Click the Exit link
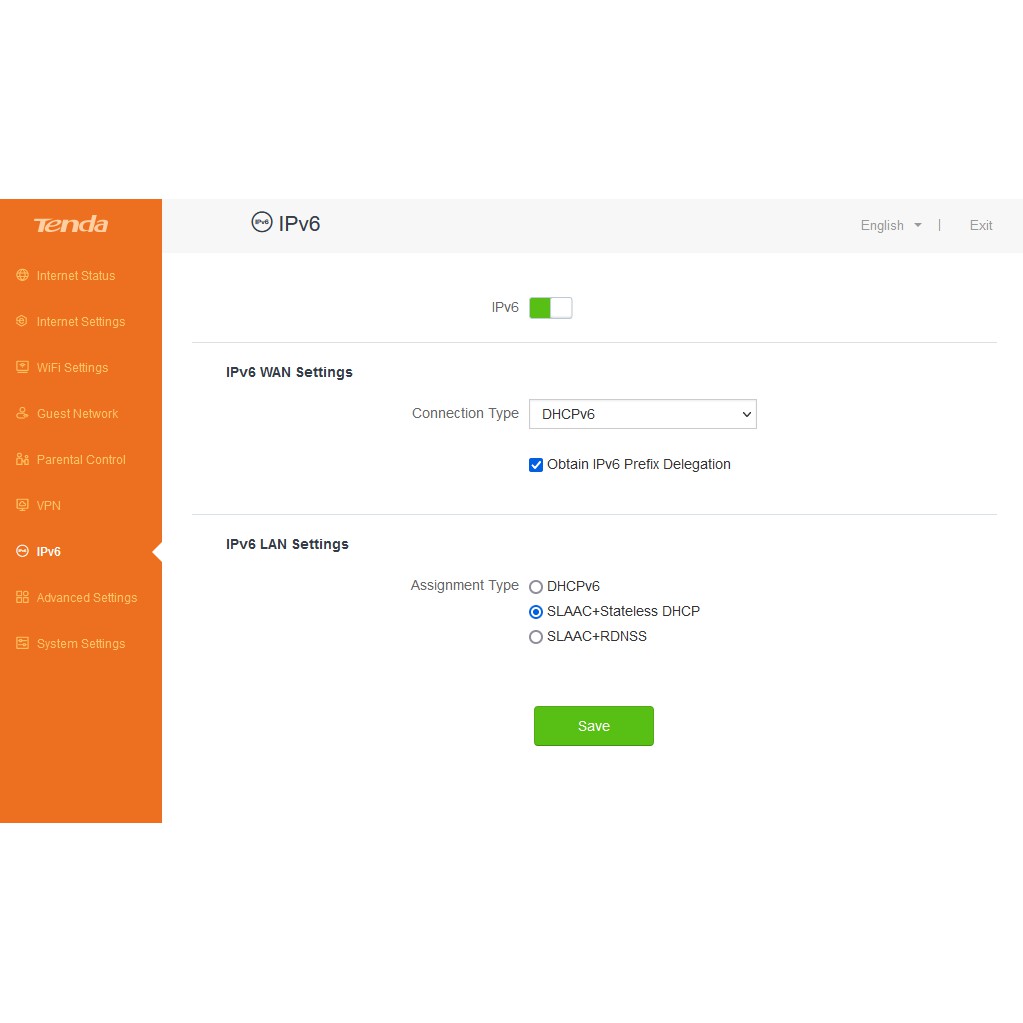This screenshot has height=1023, width=1023. coord(980,226)
